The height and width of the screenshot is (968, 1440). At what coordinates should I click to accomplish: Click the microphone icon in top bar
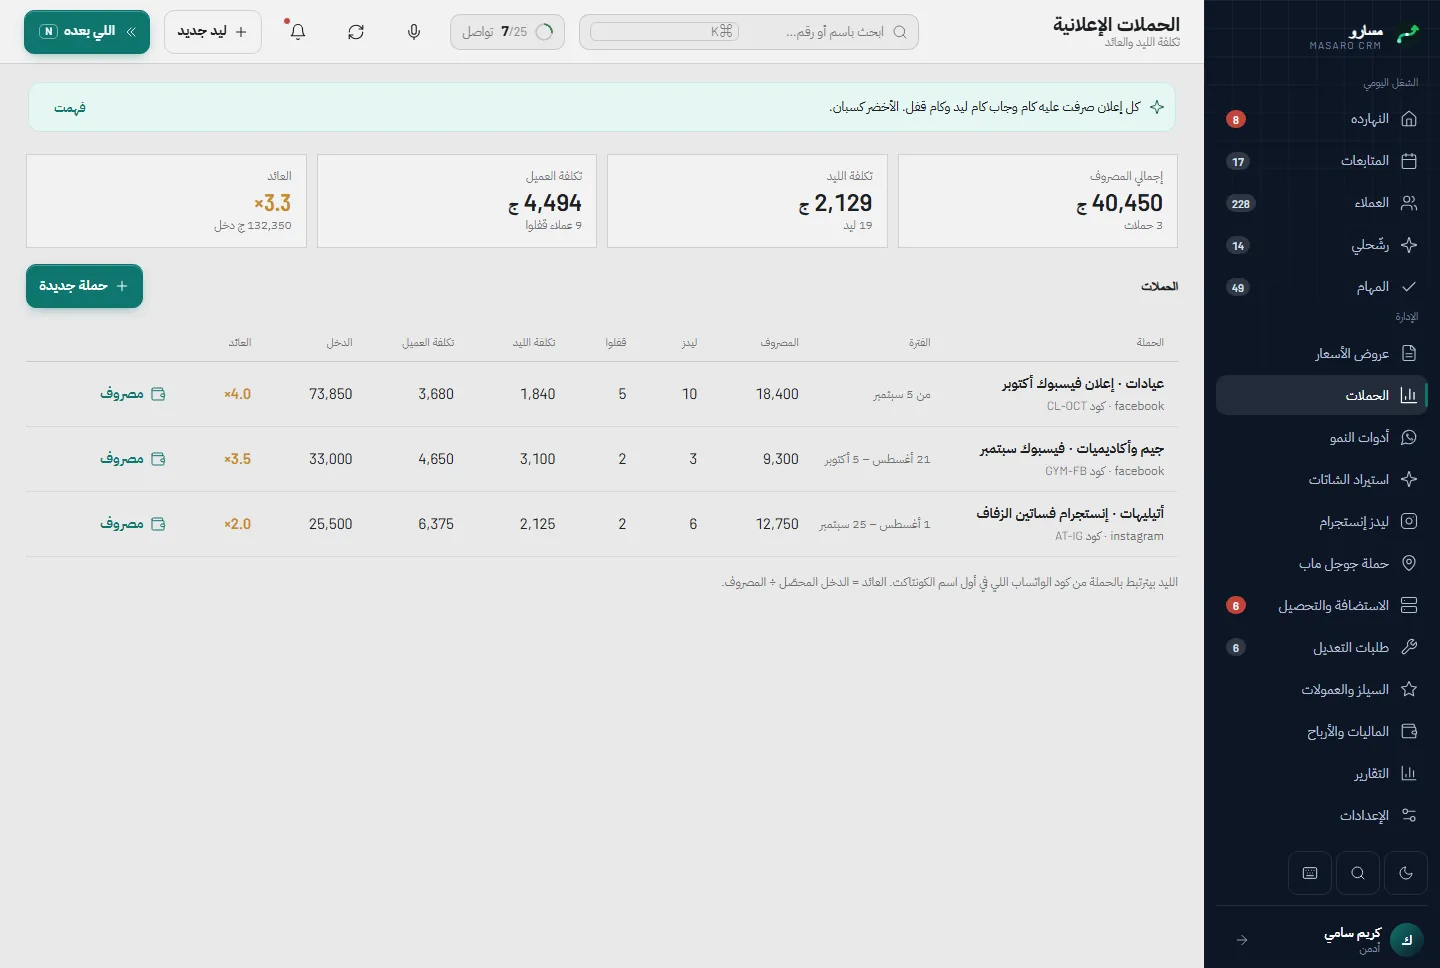(414, 32)
